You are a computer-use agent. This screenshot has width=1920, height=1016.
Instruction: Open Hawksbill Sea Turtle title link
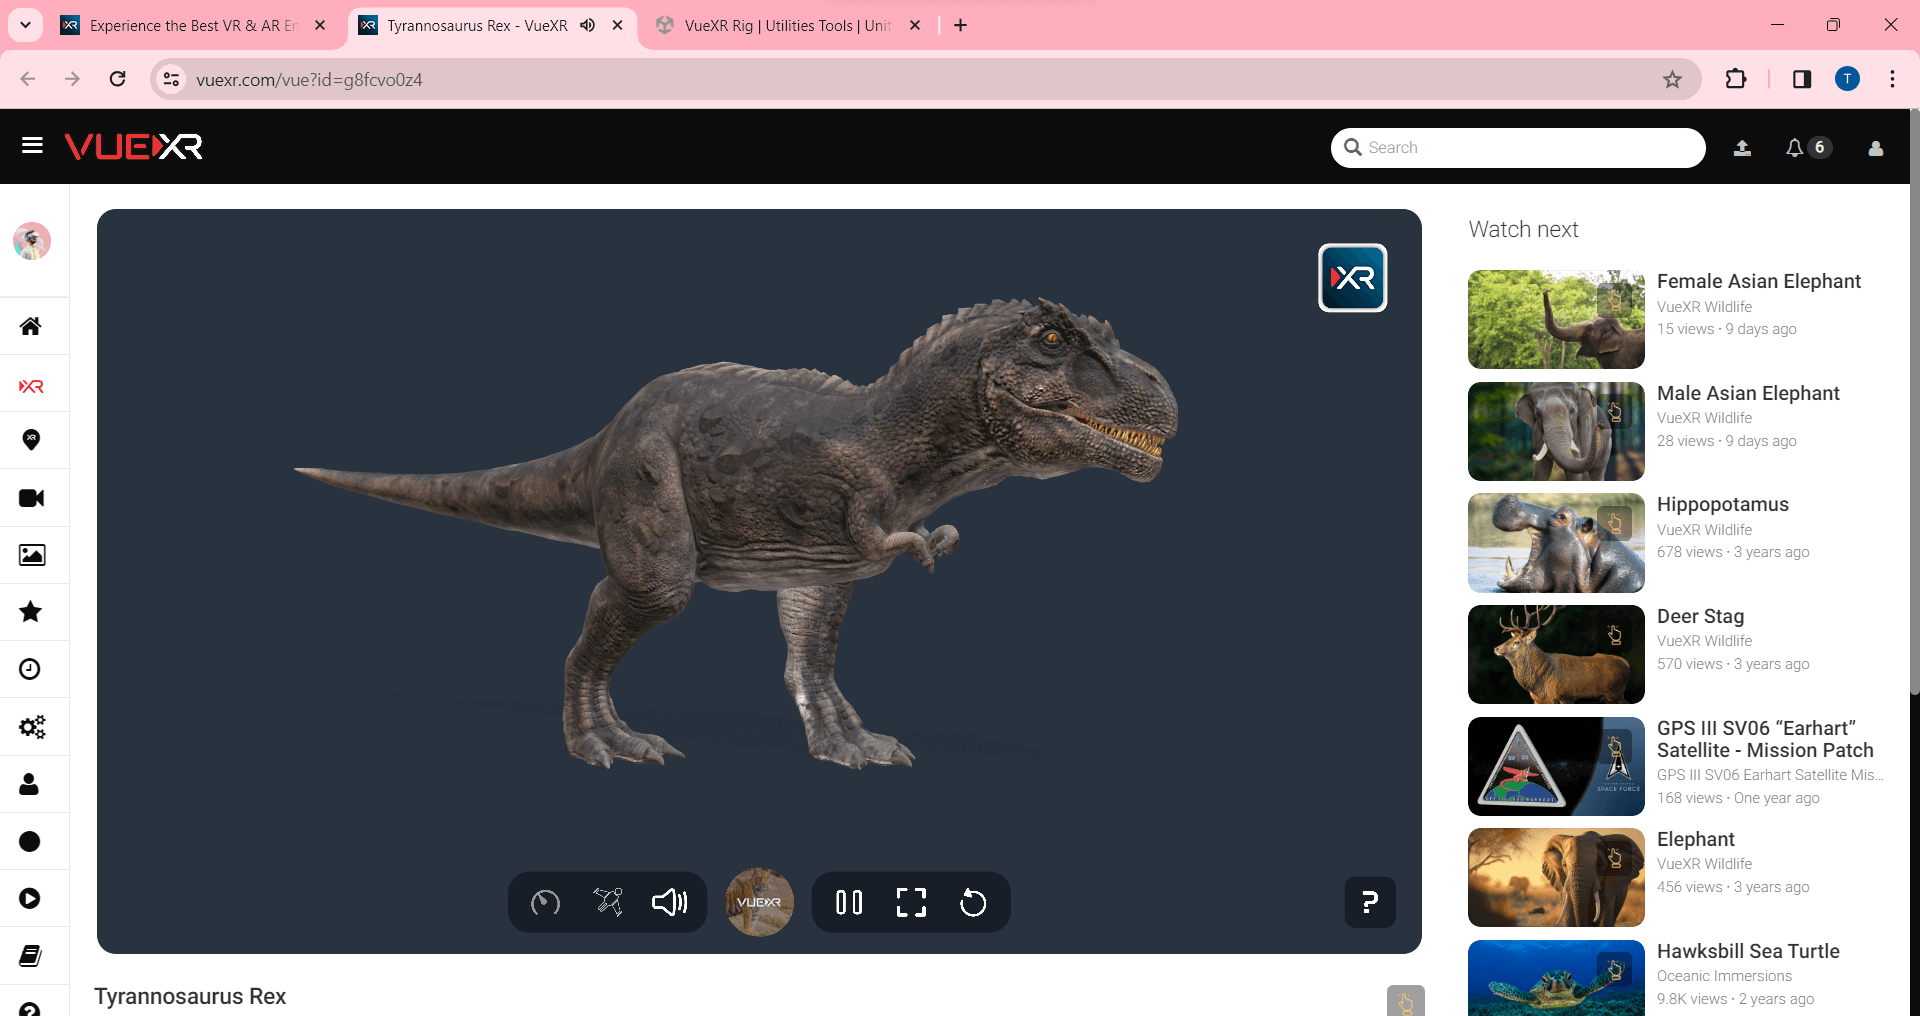pos(1748,951)
